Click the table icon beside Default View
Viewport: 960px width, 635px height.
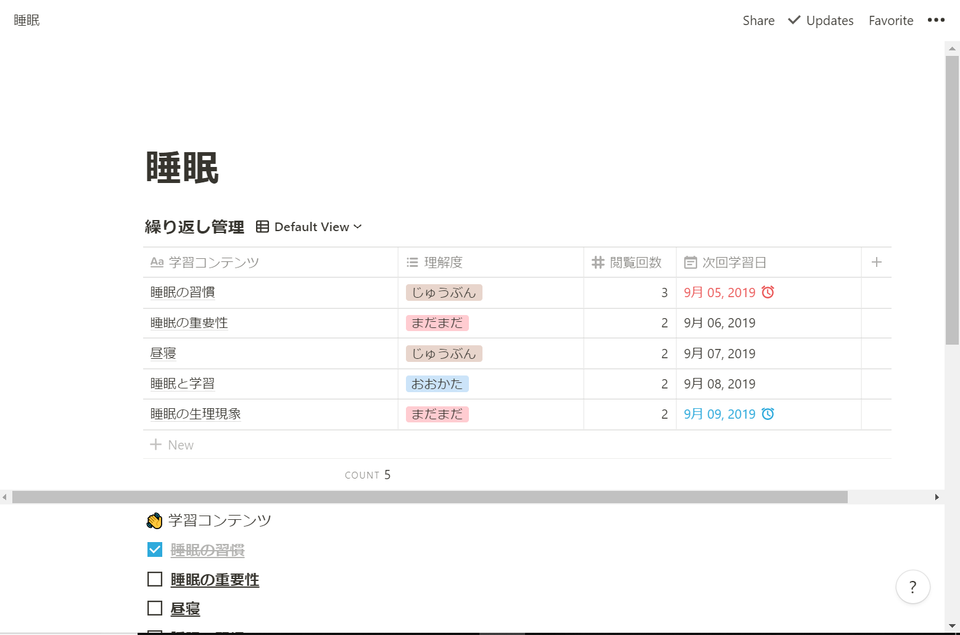pyautogui.click(x=262, y=227)
